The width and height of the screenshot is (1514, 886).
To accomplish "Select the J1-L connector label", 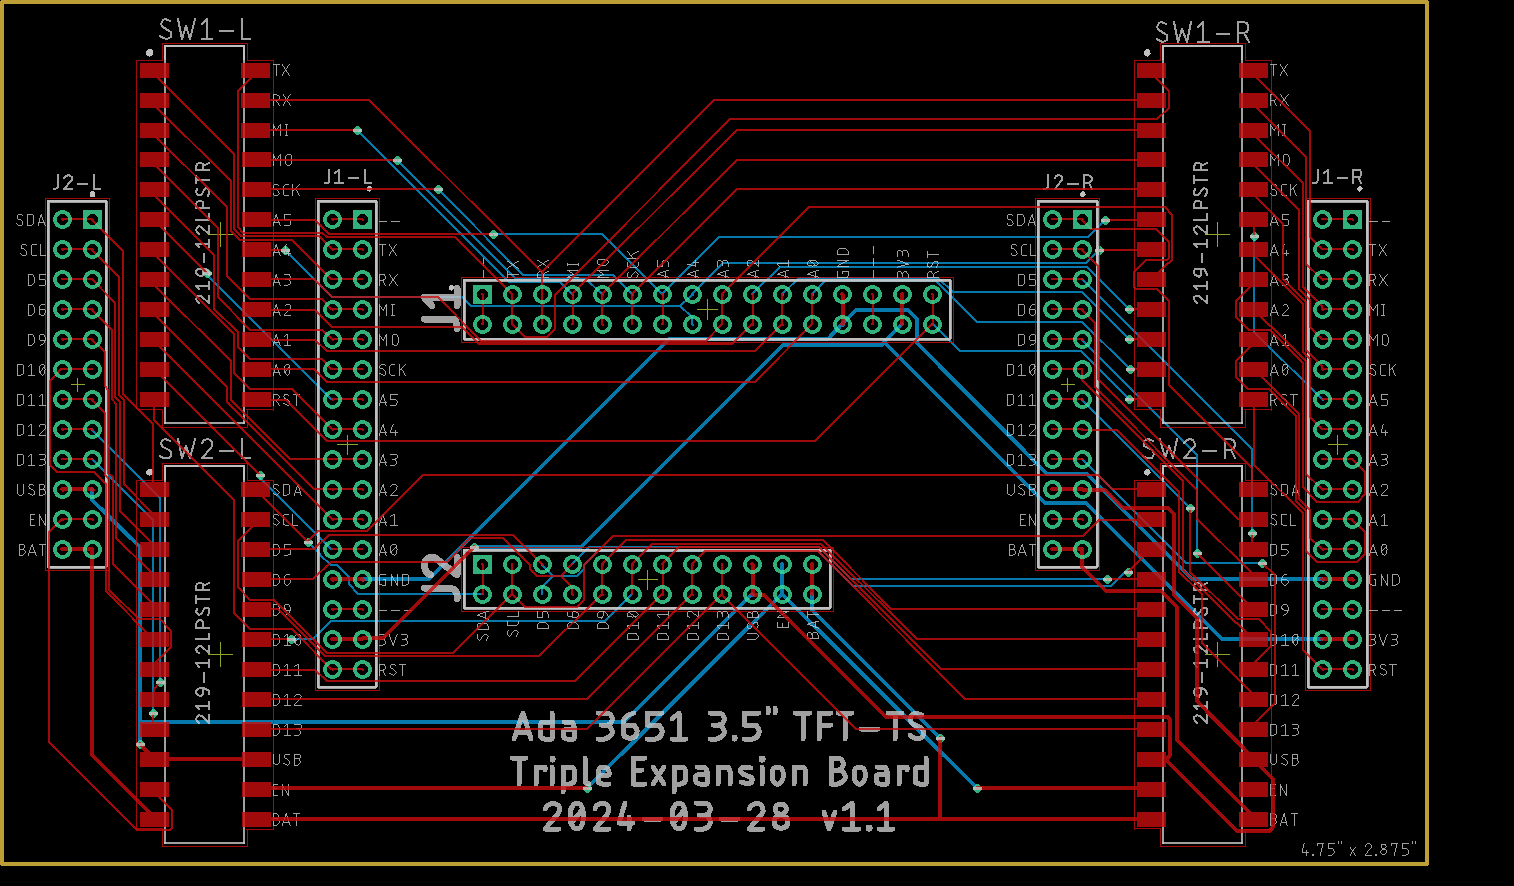I will coord(348,178).
